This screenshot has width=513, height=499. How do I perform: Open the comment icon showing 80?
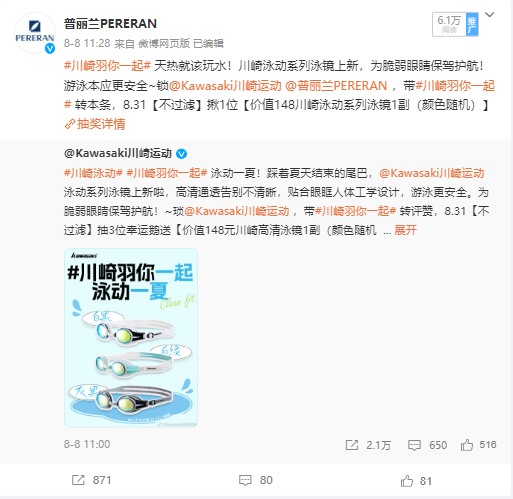[245, 480]
